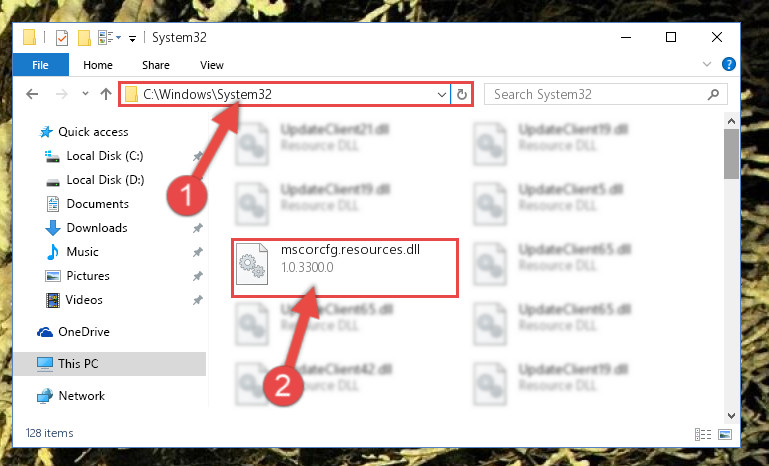Open the recent locations dropdown arrow
This screenshot has width=769, height=466.
pyautogui.click(x=85, y=93)
